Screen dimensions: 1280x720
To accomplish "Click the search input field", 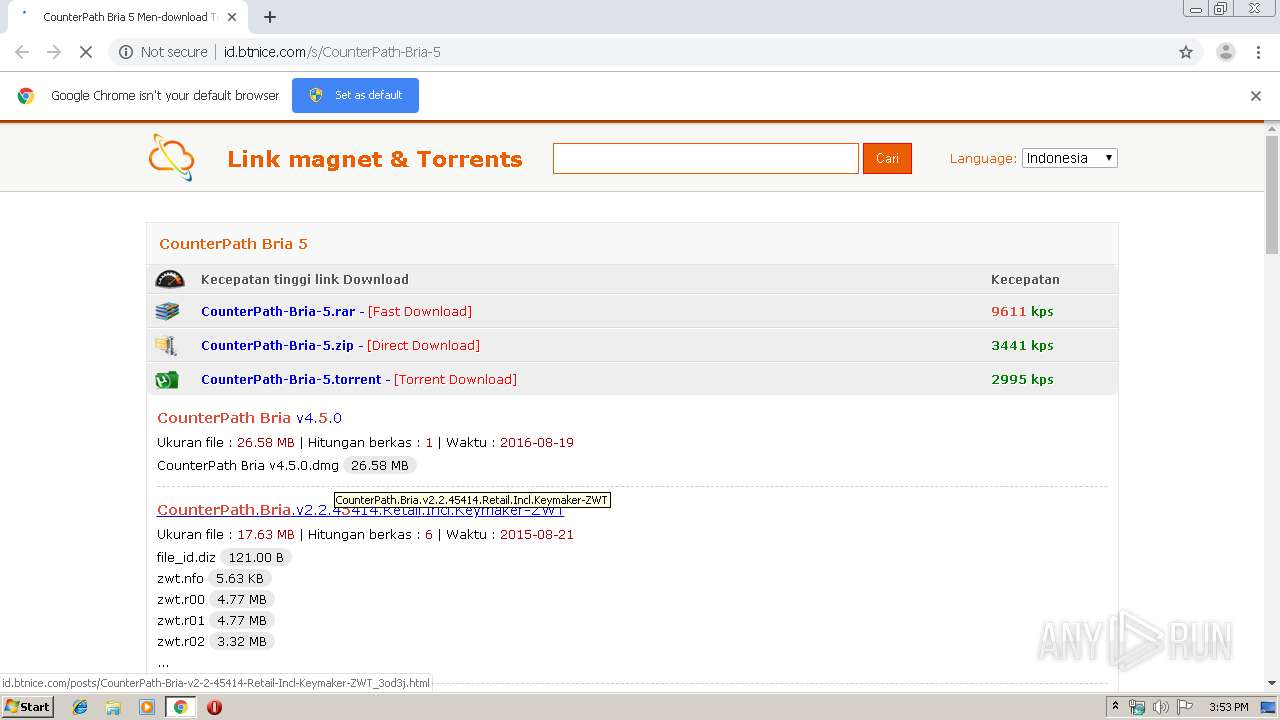I will point(706,158).
